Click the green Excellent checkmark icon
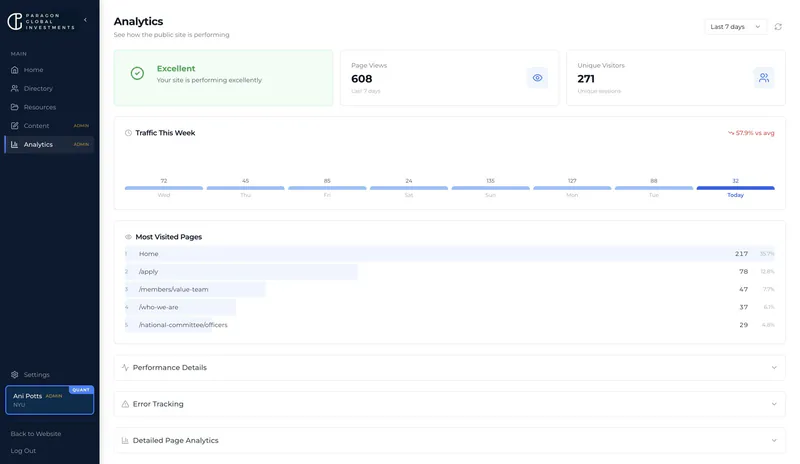The image size is (800, 464). [137, 74]
